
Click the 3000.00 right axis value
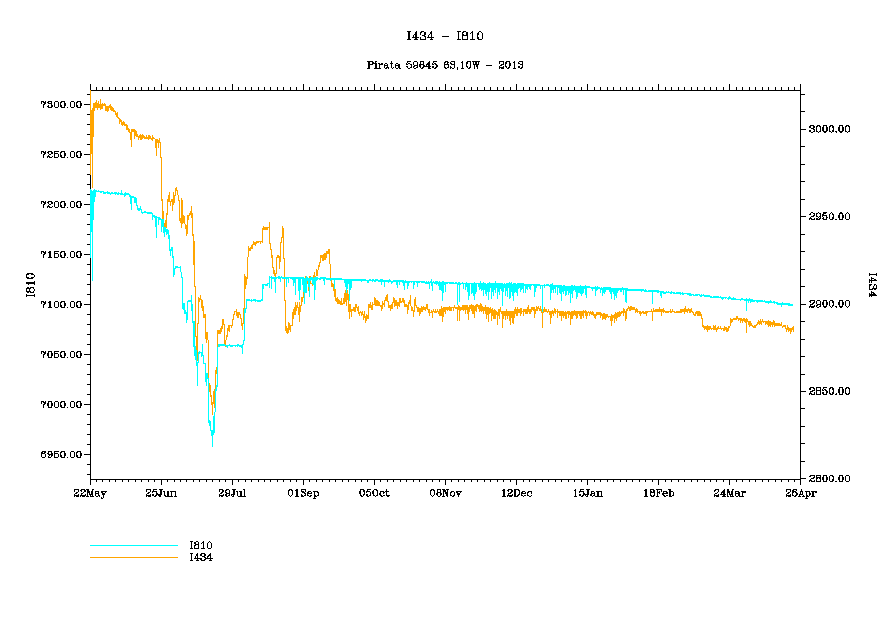click(x=830, y=129)
